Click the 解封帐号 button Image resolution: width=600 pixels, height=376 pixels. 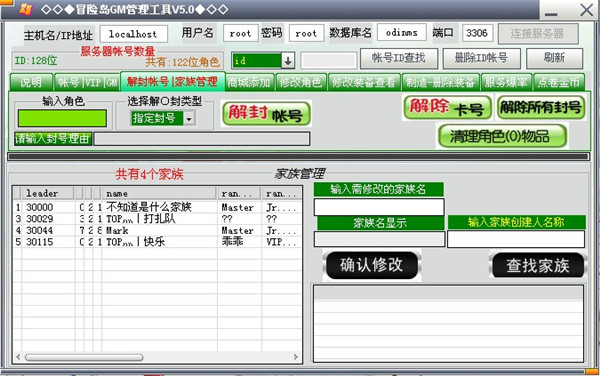tap(266, 114)
